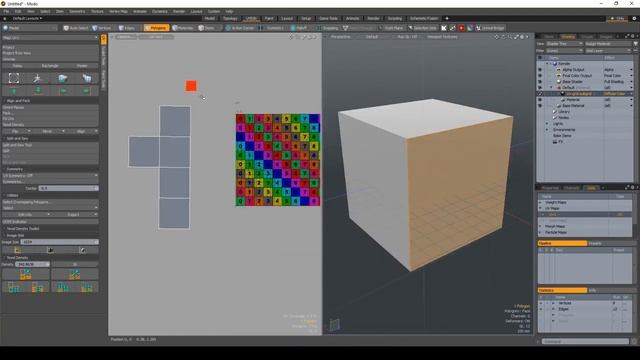Click the UV relax figure tool icon
This screenshot has width=640, height=360.
(38, 78)
